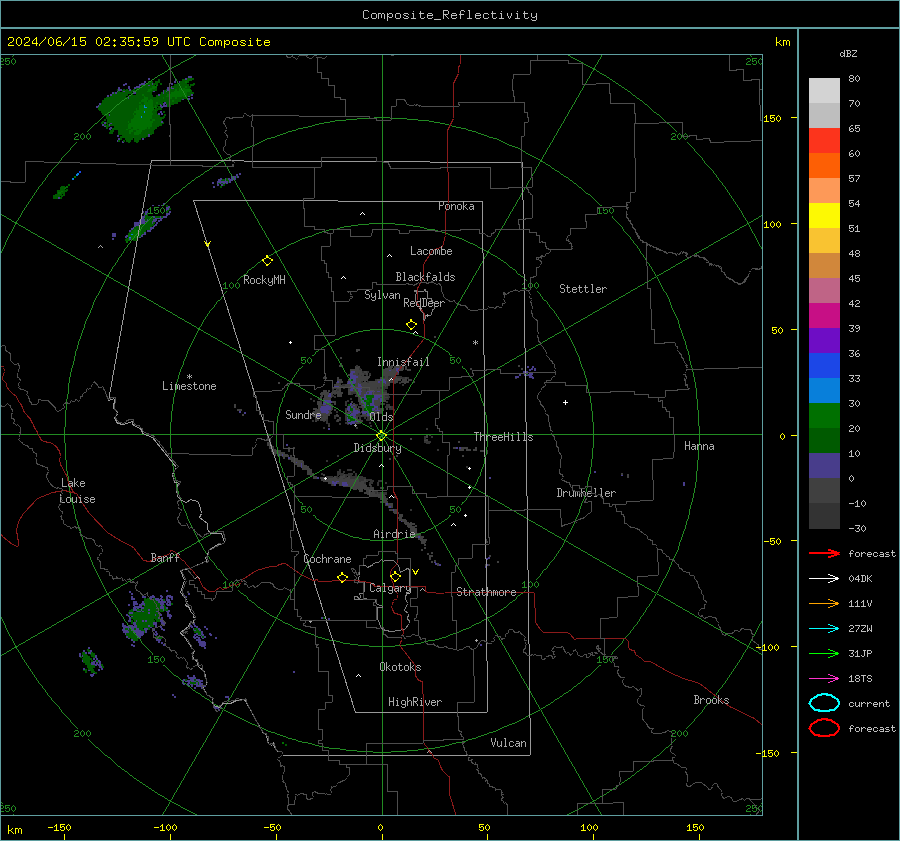Click the Brooks label
Image resolution: width=900 pixels, height=841 pixels.
coord(711,700)
